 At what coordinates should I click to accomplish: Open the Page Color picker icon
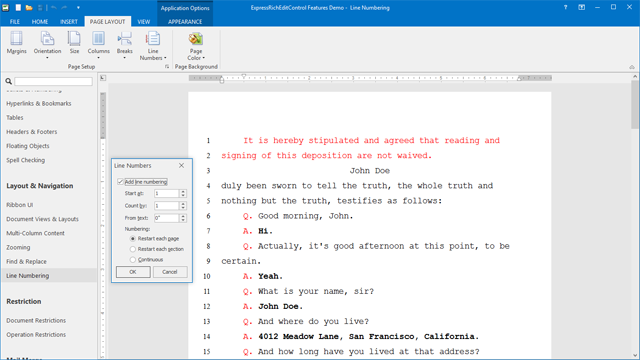[x=196, y=46]
